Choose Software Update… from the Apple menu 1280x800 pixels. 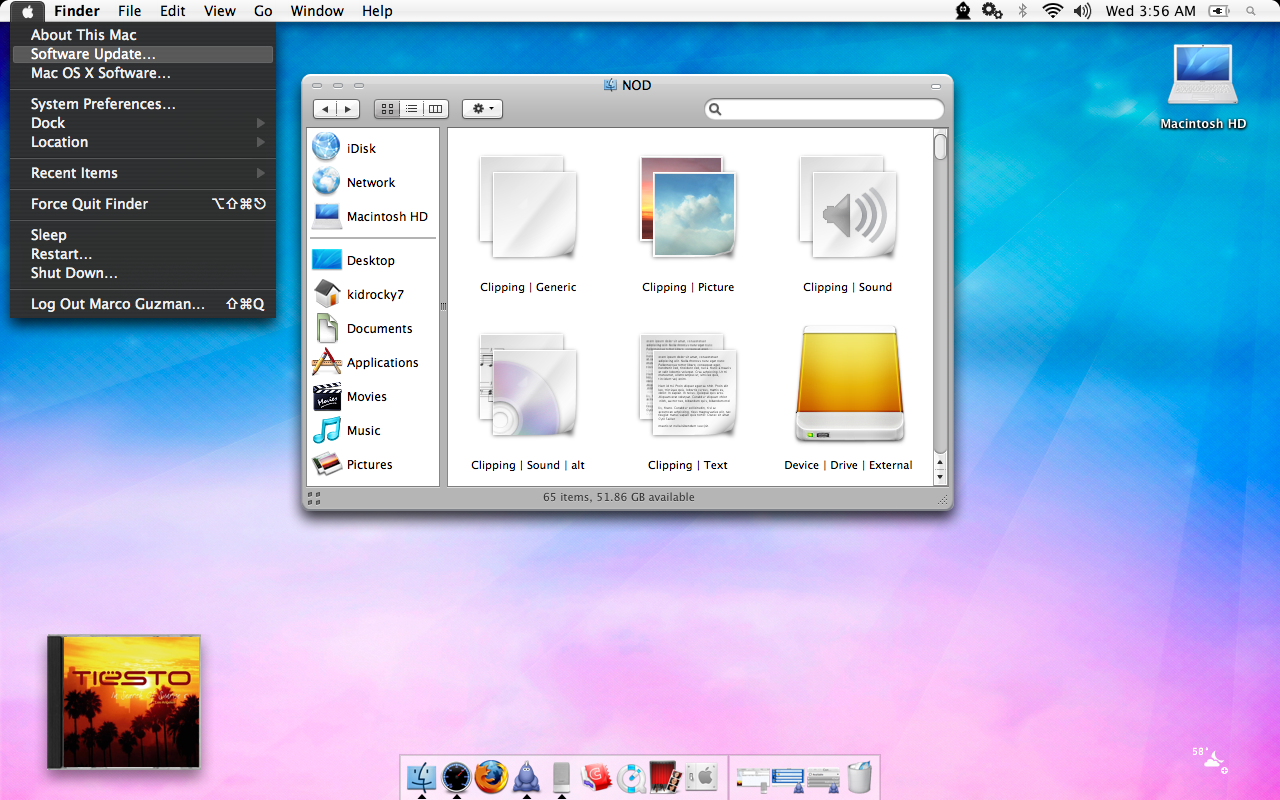pyautogui.click(x=142, y=54)
